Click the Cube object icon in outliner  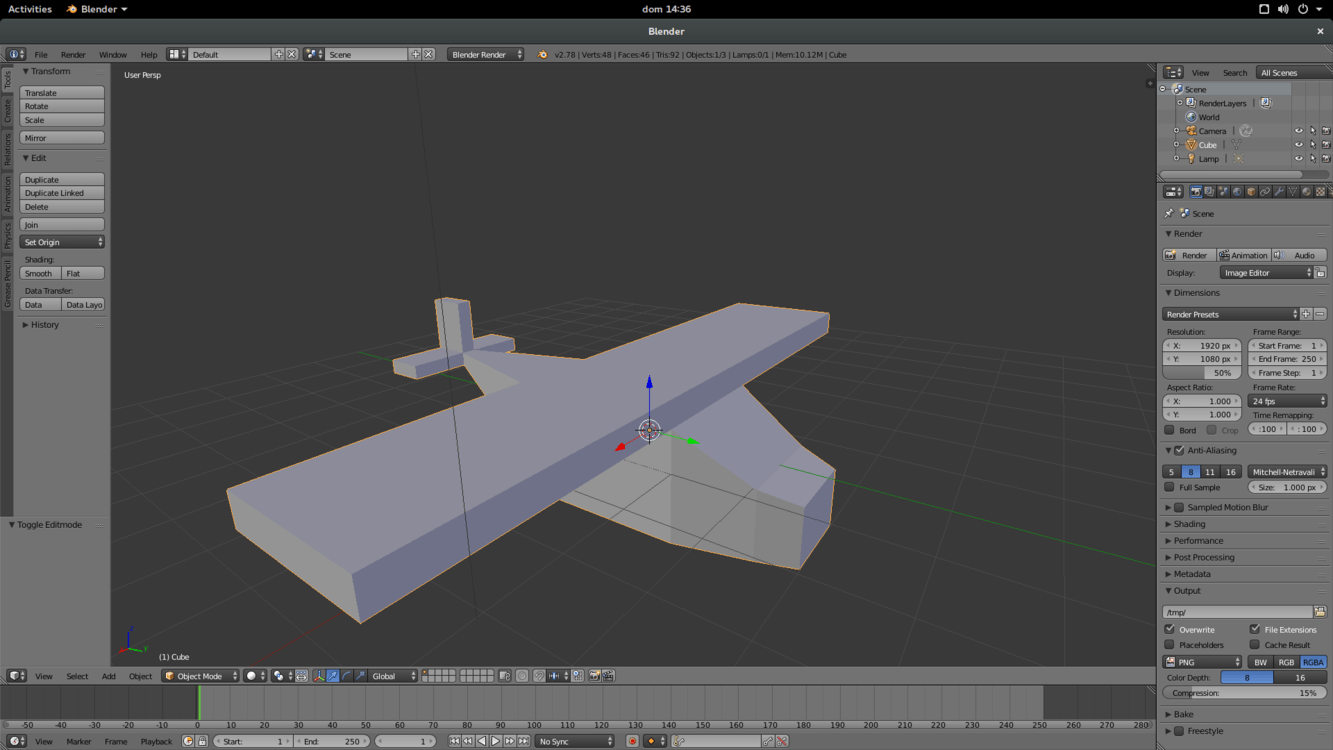coord(1191,145)
